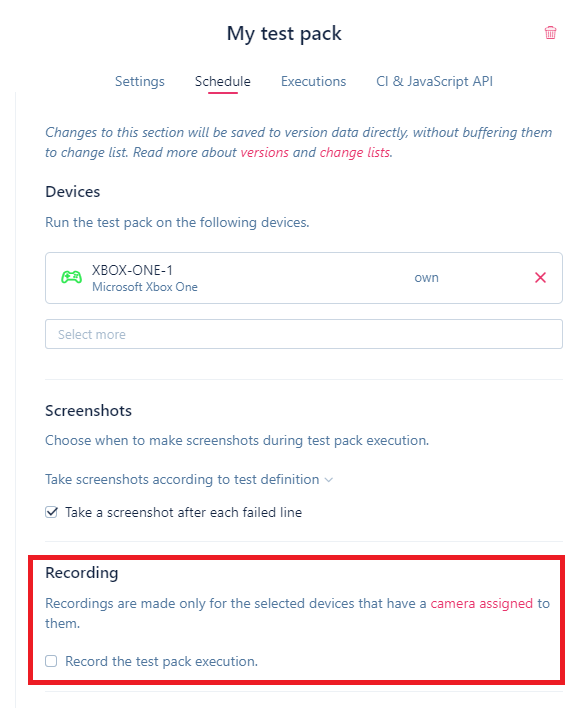Screen dimensions: 582x708
Task: Click the Recording section heading
Action: pos(82,573)
